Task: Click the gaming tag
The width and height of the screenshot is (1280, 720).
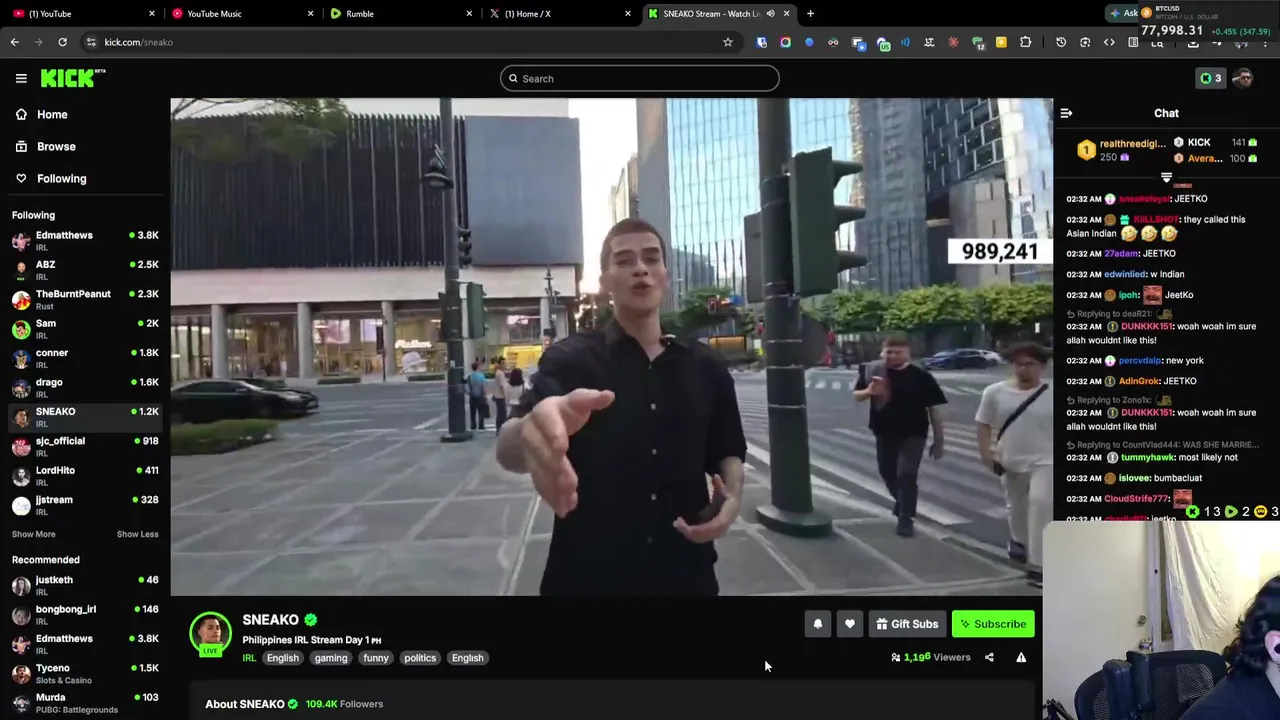Action: pos(331,658)
